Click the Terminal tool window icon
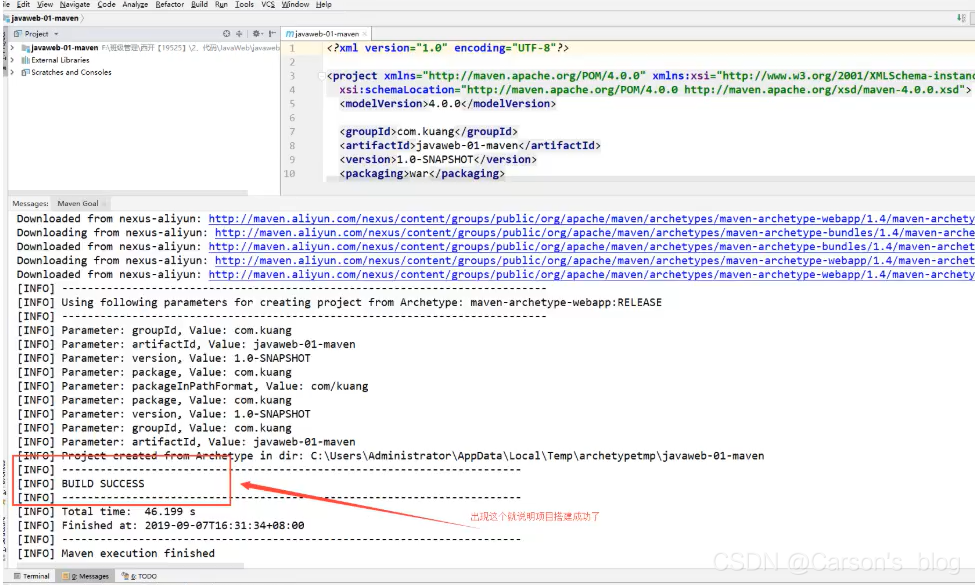Viewport: 975px width, 585px height. pyautogui.click(x=17, y=576)
